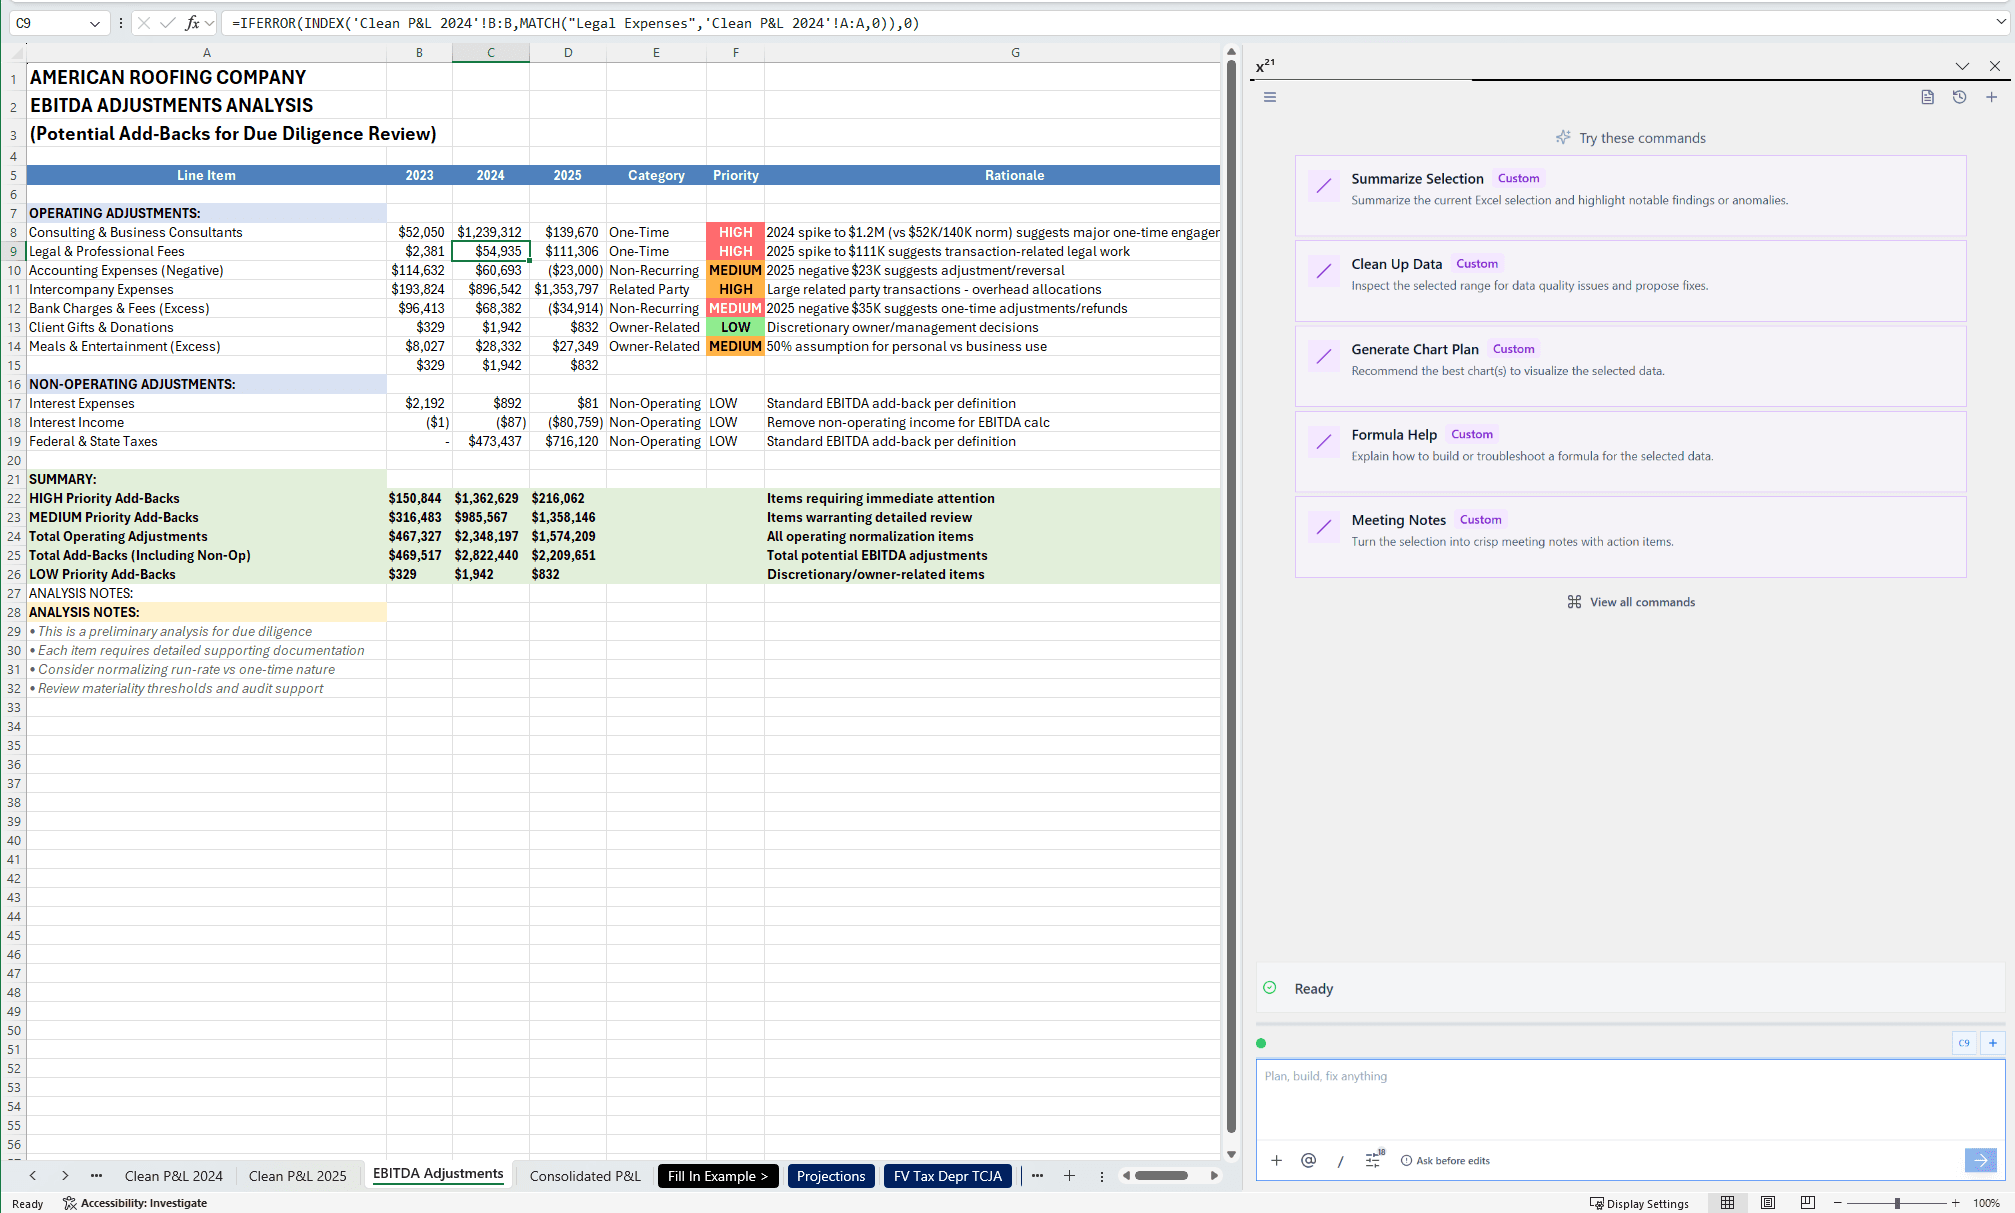The image size is (2015, 1213).
Task: Click the chat history clock icon
Action: [1959, 97]
